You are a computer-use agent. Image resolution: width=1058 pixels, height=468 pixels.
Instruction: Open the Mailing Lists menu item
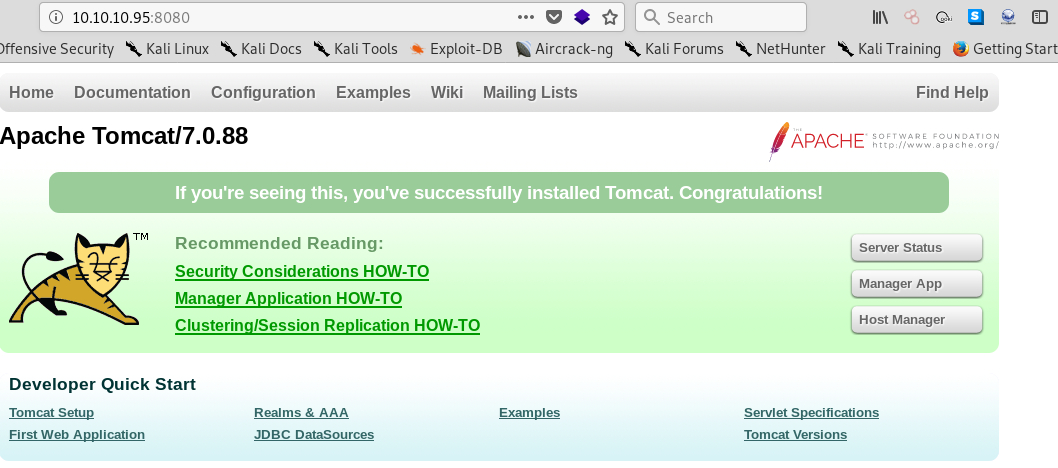(x=530, y=92)
